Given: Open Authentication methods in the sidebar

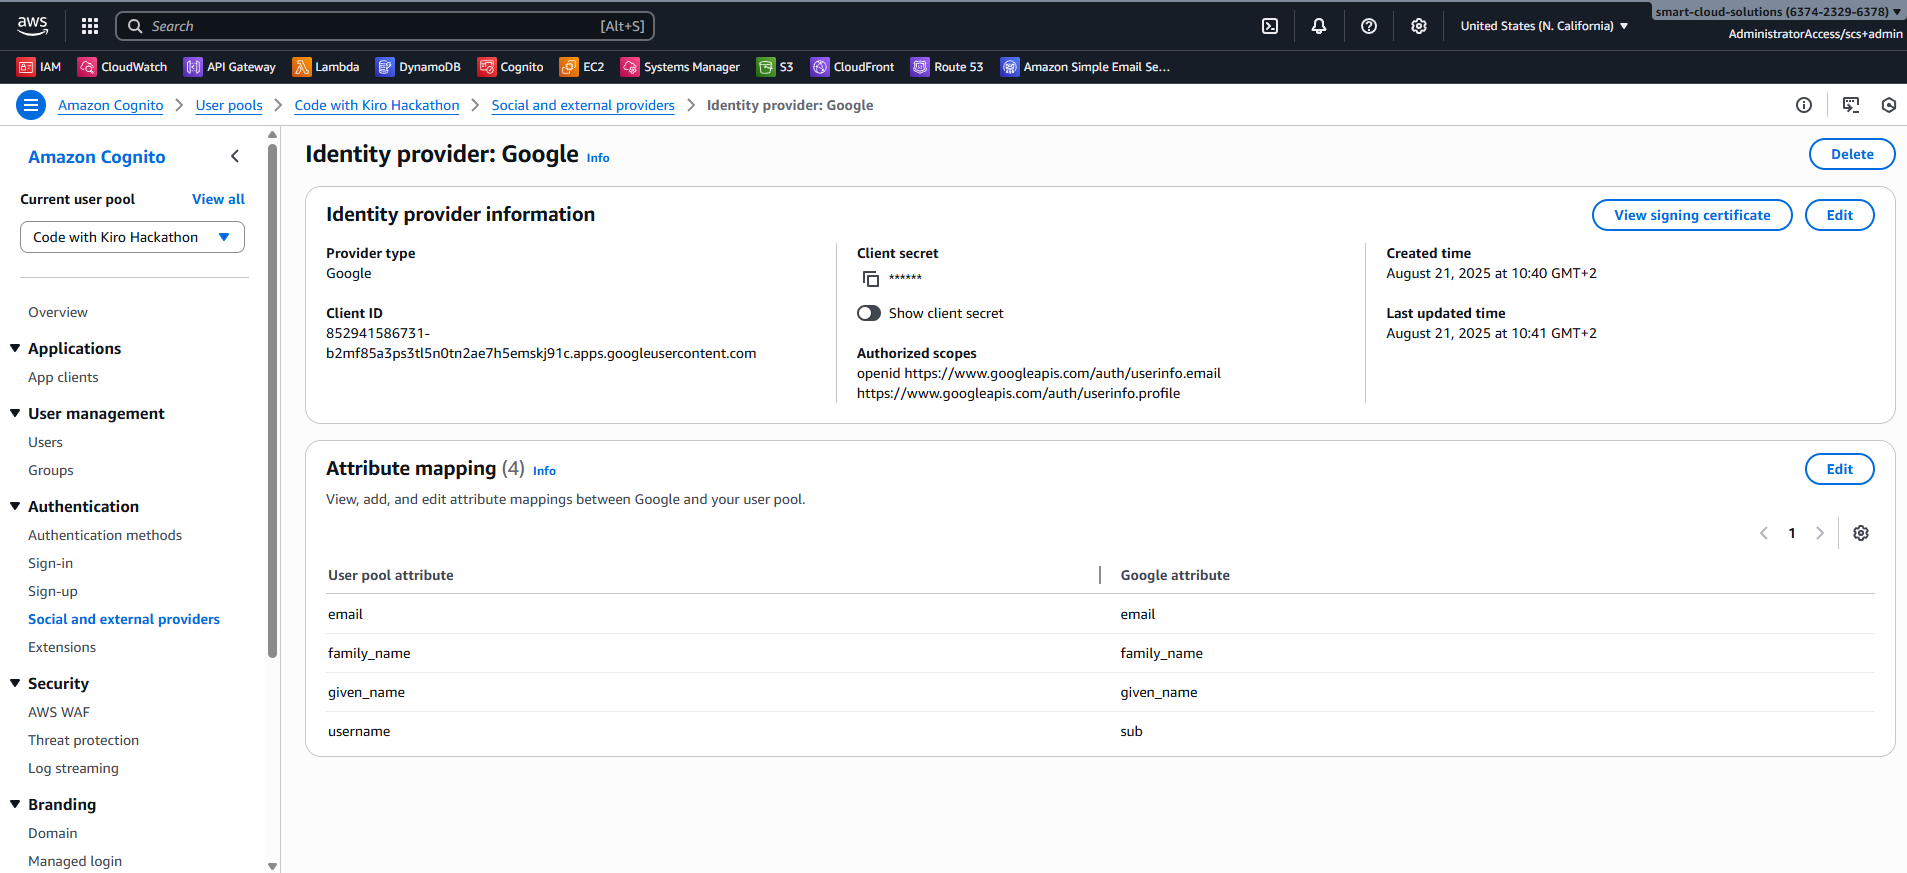Looking at the screenshot, I should point(105,535).
